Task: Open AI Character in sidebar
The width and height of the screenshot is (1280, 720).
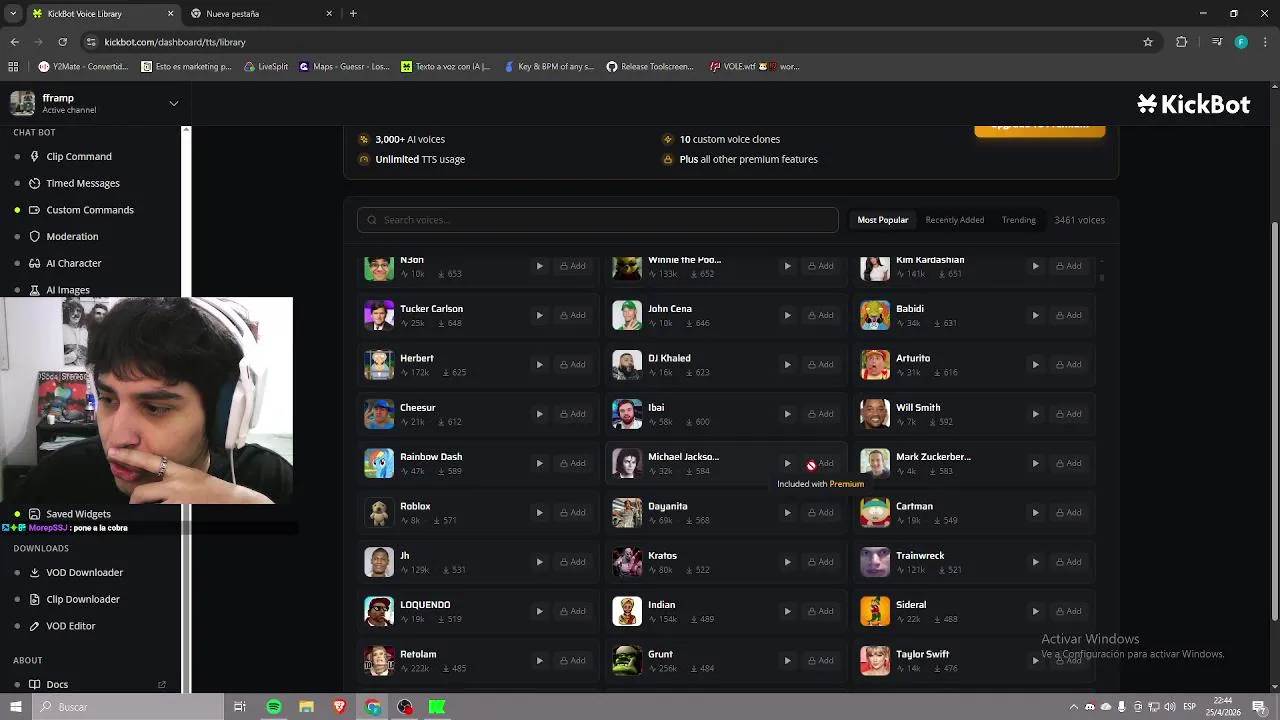Action: [x=74, y=263]
